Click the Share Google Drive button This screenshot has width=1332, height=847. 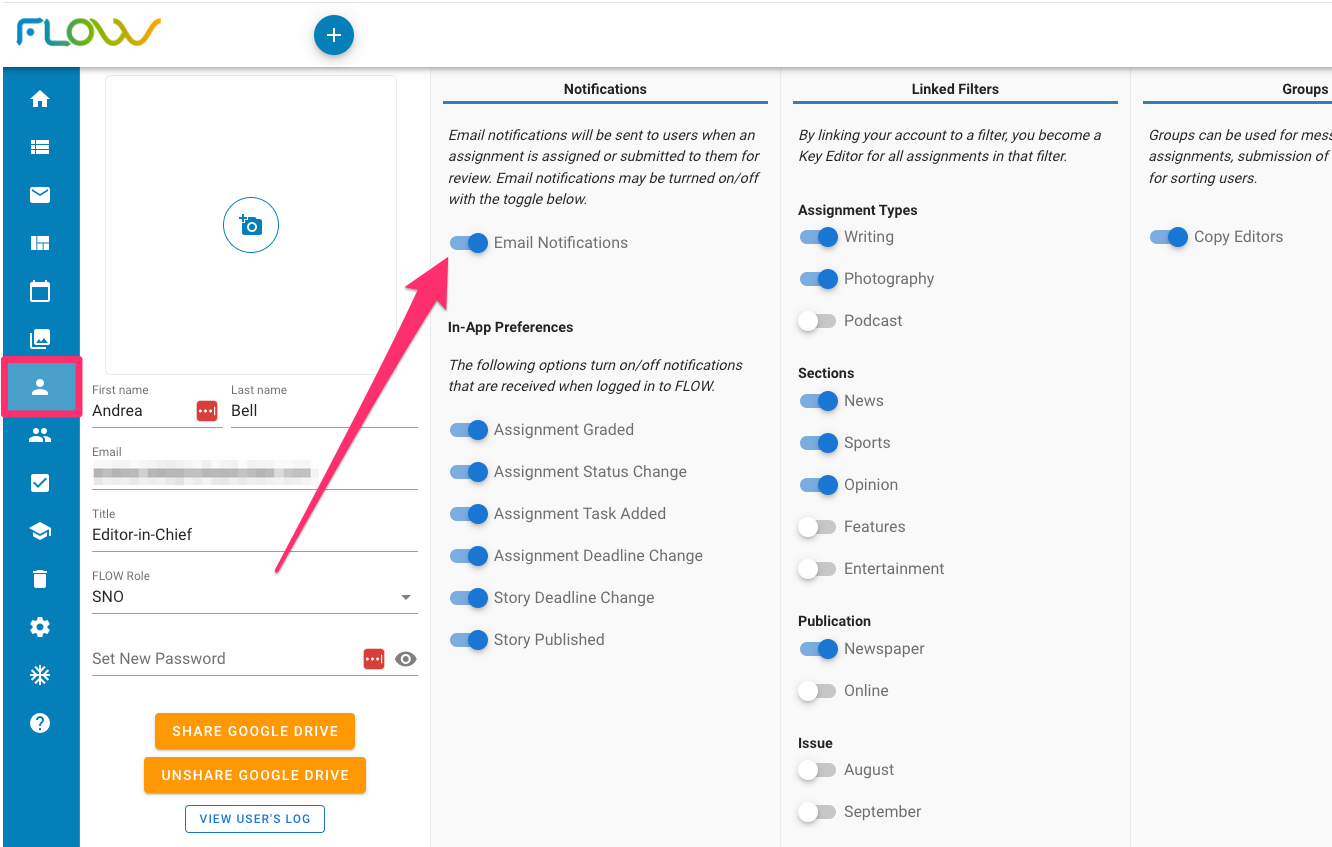(255, 731)
